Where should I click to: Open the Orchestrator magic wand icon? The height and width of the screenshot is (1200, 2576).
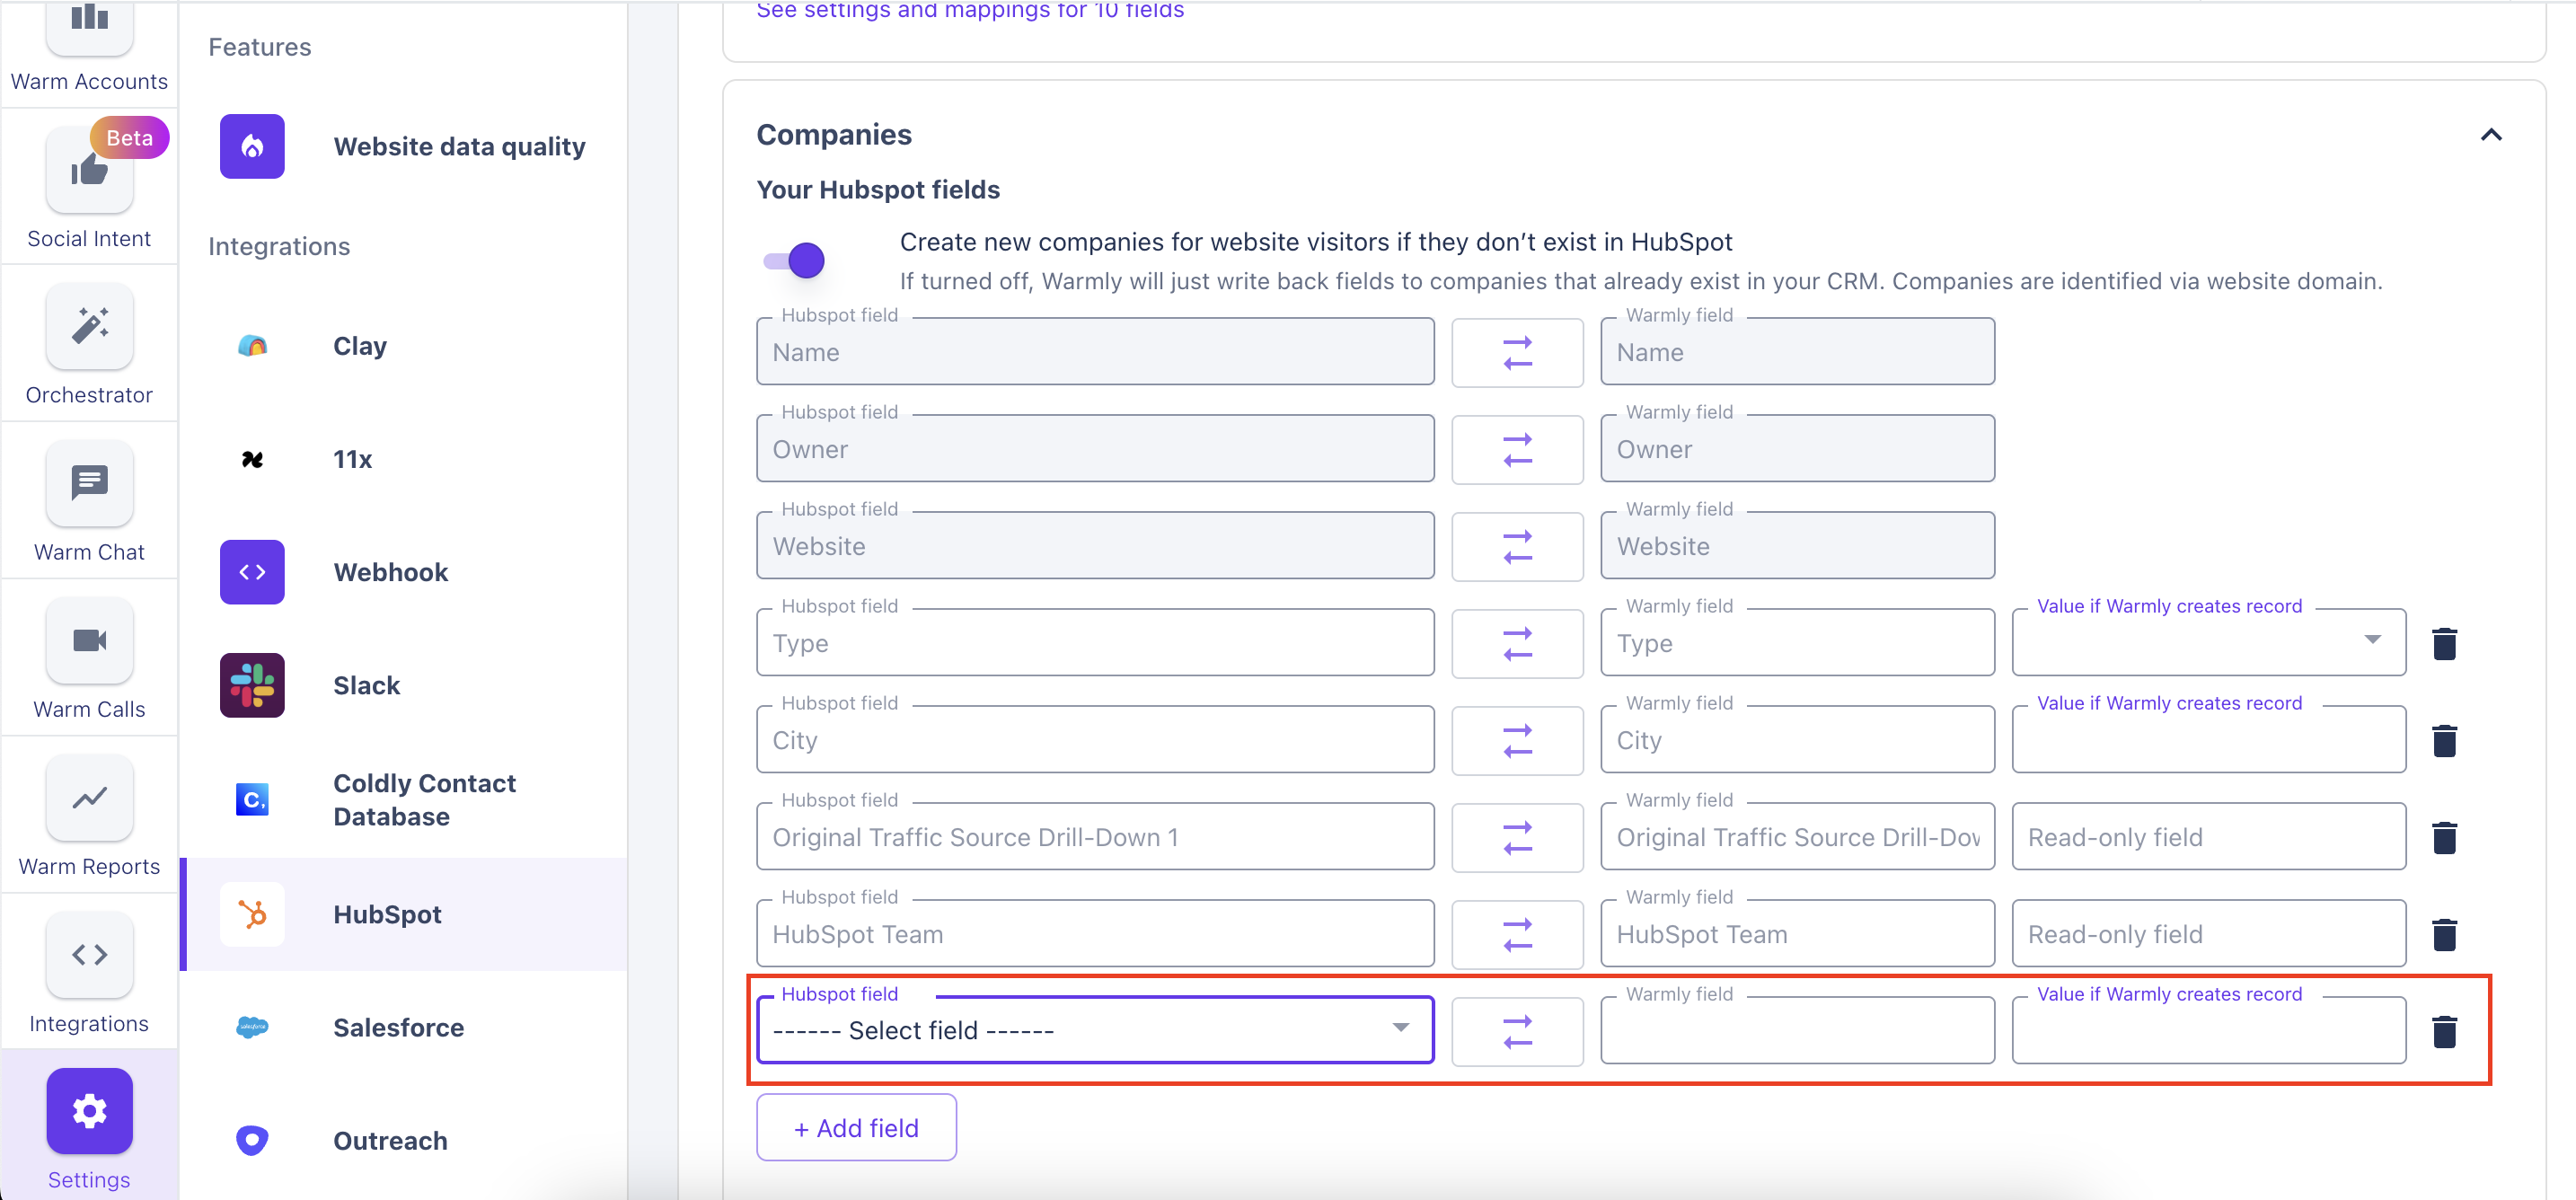[89, 327]
